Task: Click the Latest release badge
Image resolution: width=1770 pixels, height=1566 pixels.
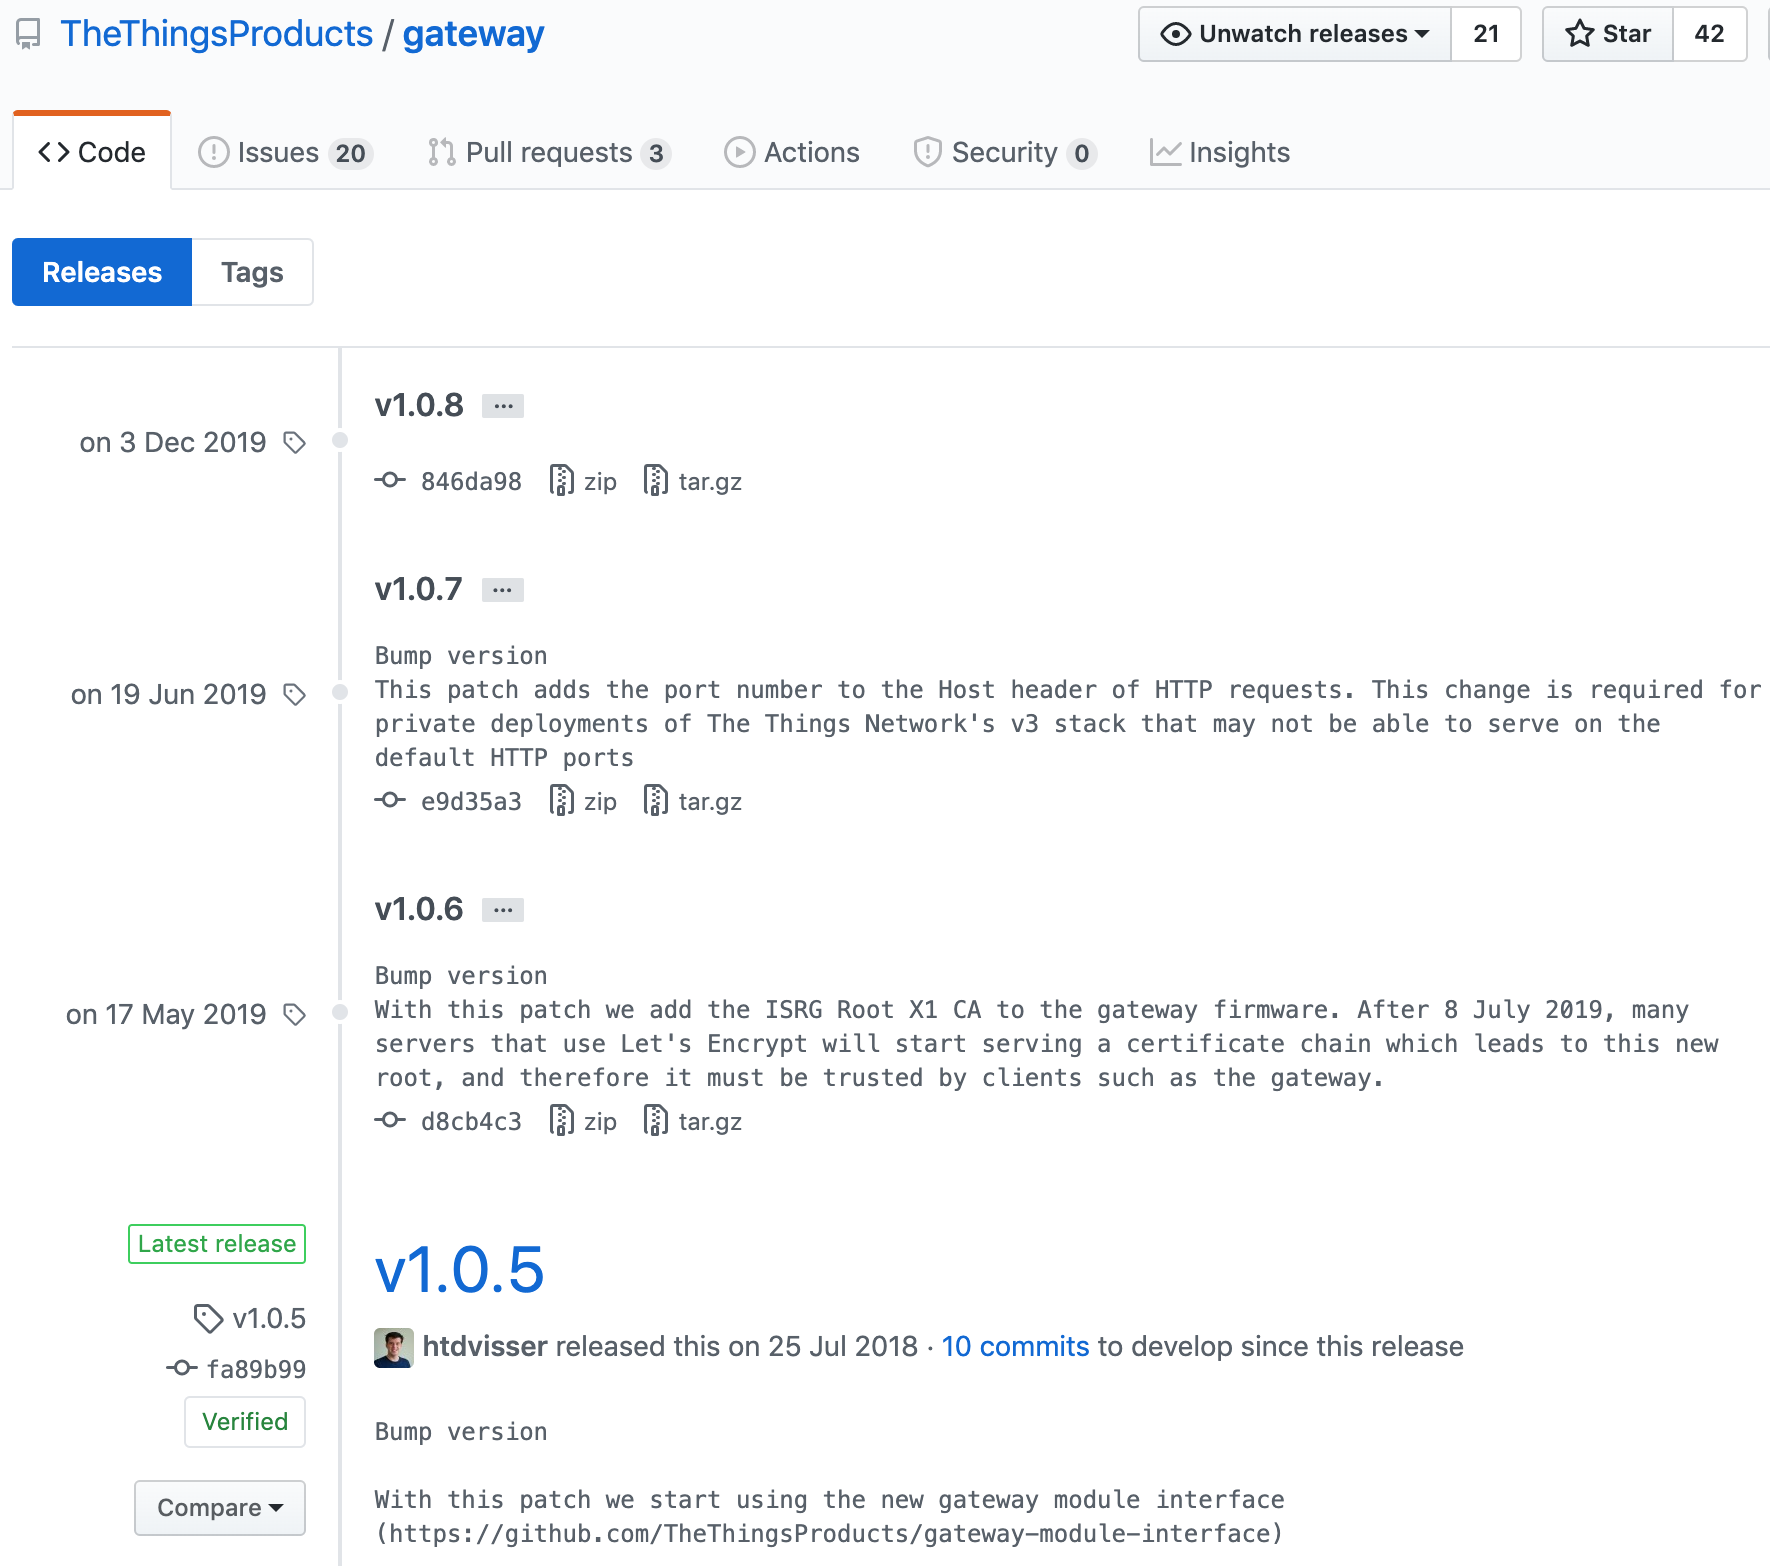Action: (x=217, y=1244)
